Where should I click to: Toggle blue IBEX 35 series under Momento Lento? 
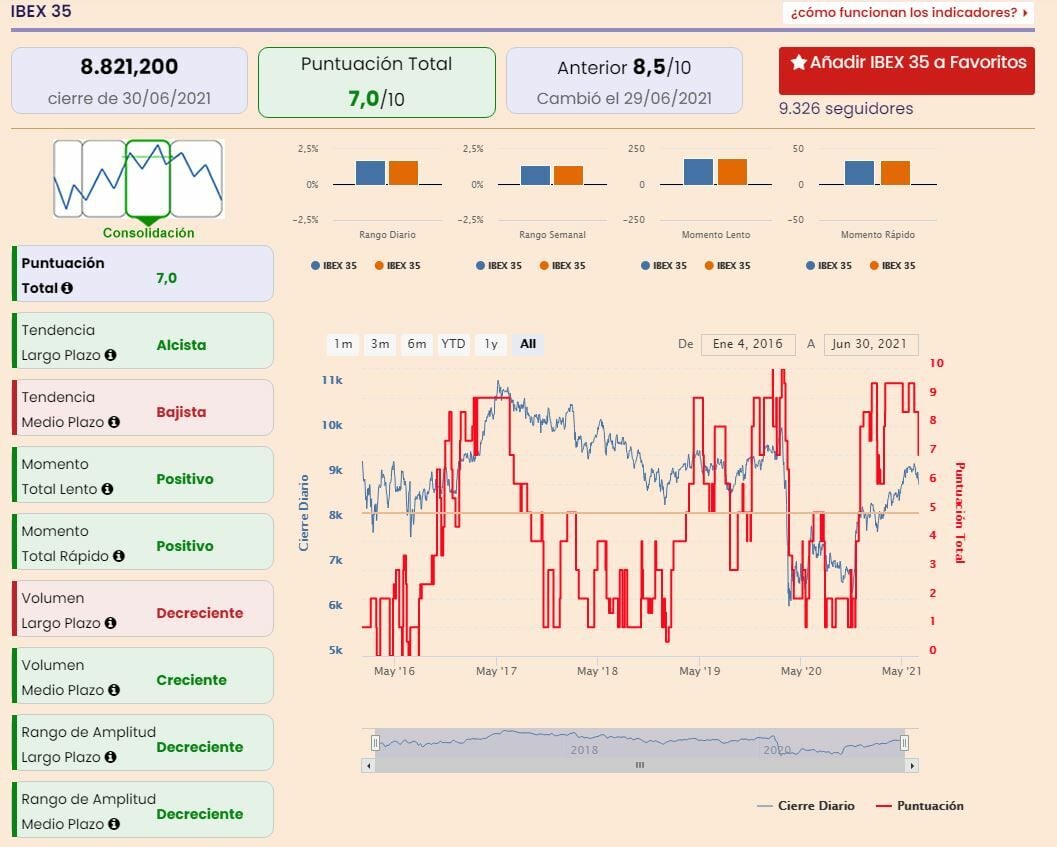point(664,266)
